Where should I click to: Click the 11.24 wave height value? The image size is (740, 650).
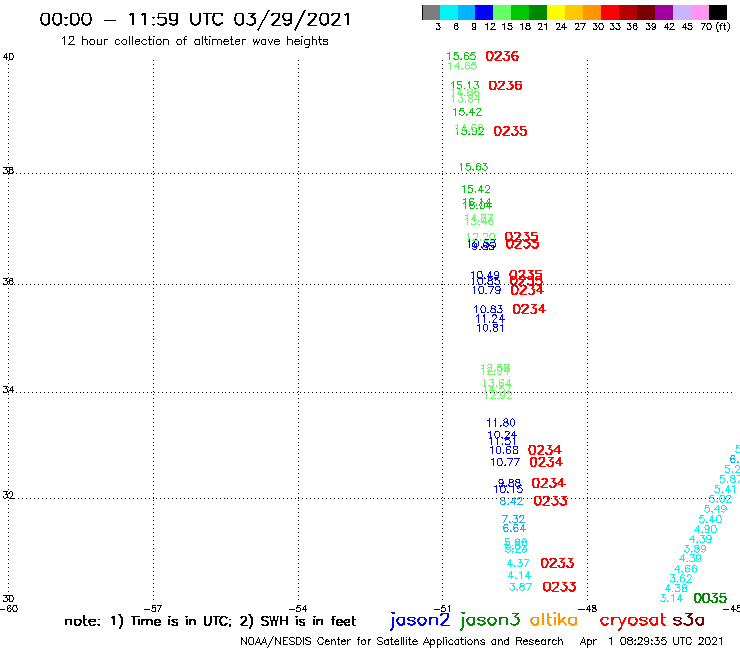[x=490, y=319]
